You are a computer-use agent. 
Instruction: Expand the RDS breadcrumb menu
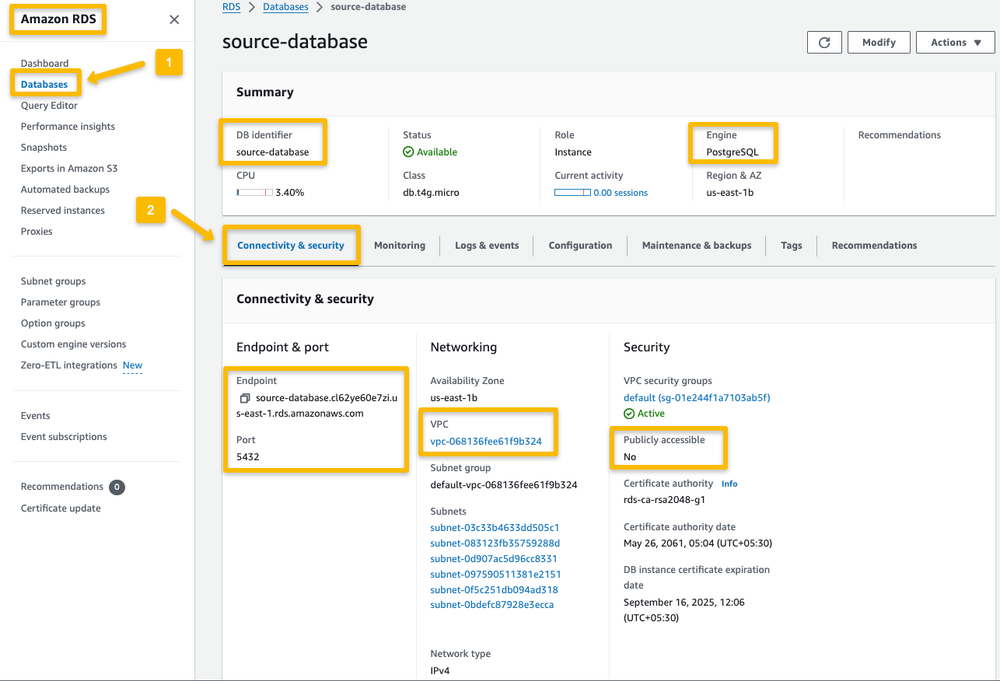[231, 6]
